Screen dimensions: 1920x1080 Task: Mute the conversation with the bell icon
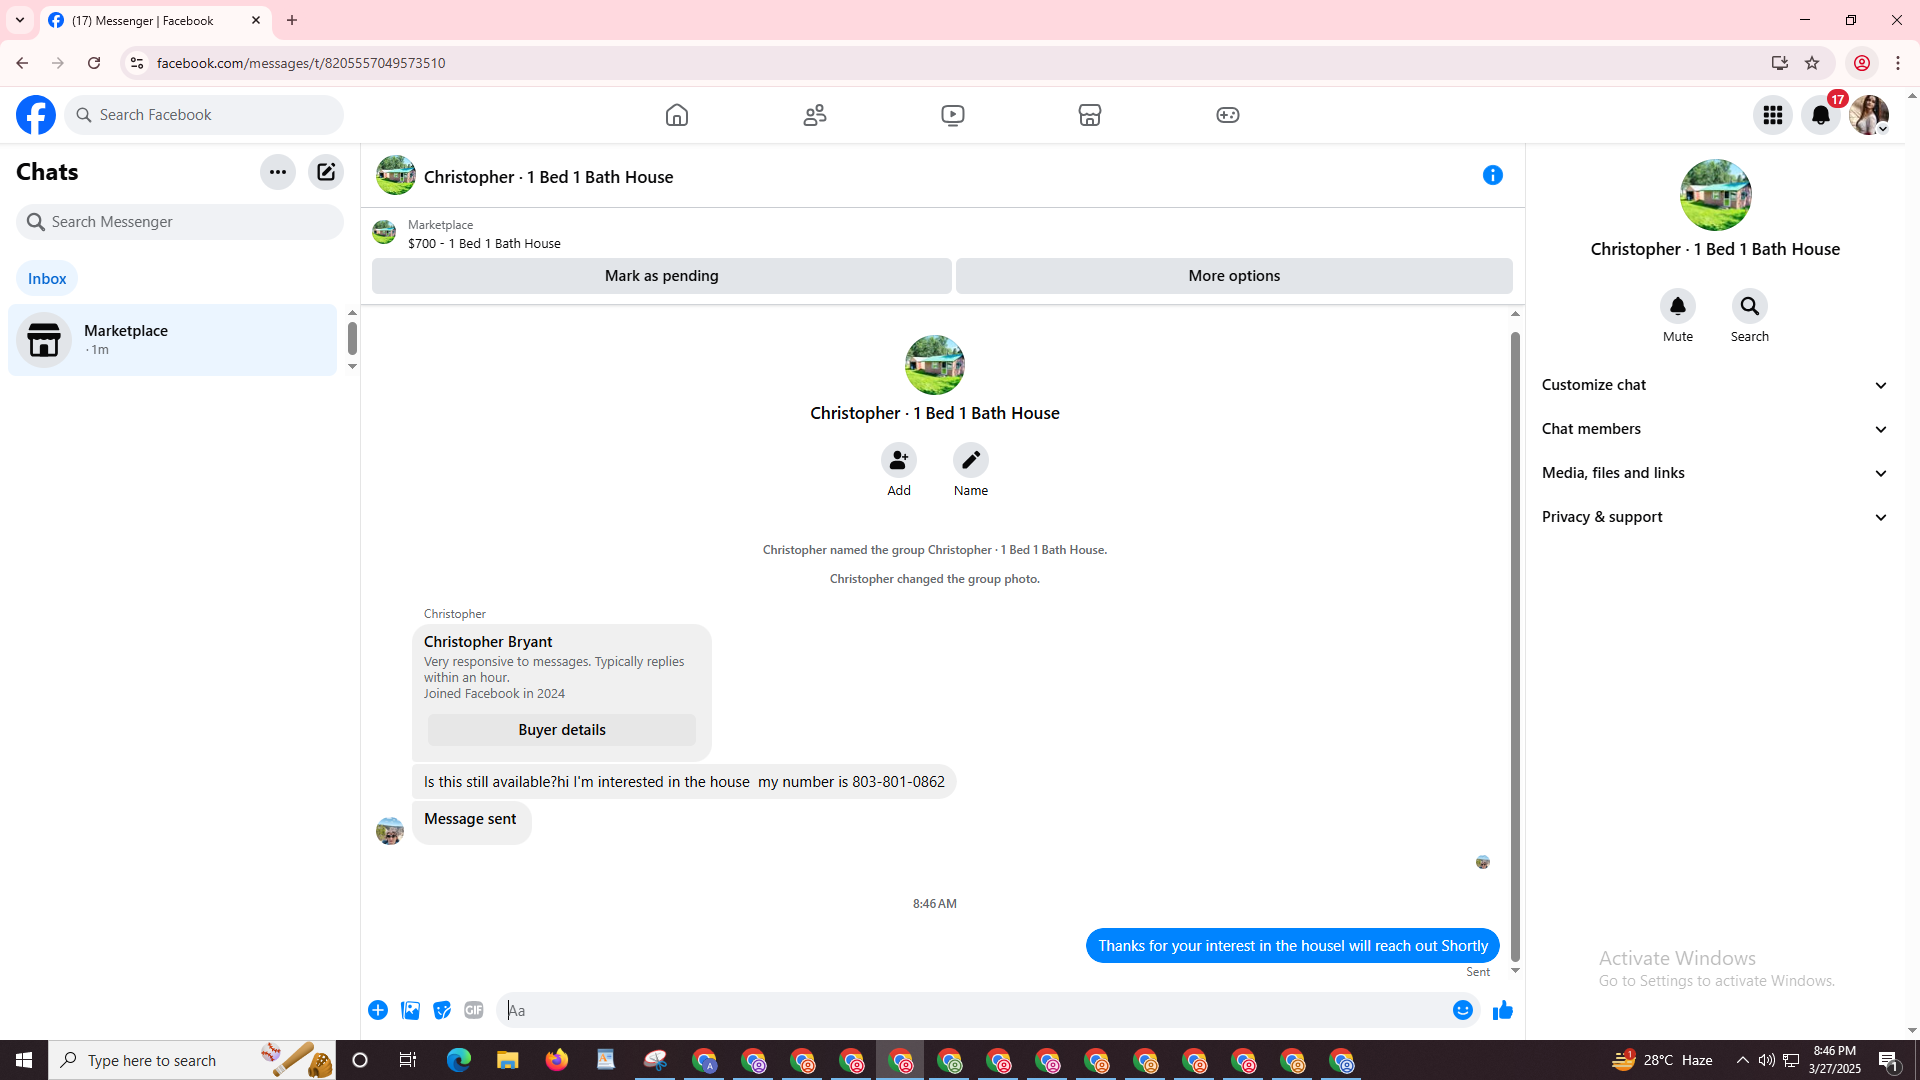pos(1678,306)
